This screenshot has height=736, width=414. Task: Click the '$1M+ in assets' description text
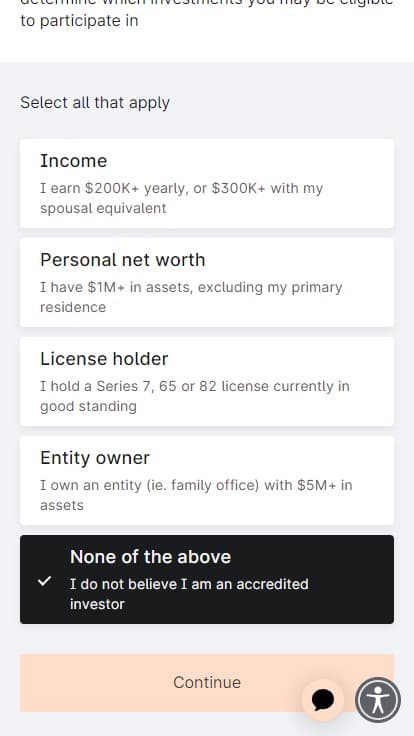(x=191, y=297)
